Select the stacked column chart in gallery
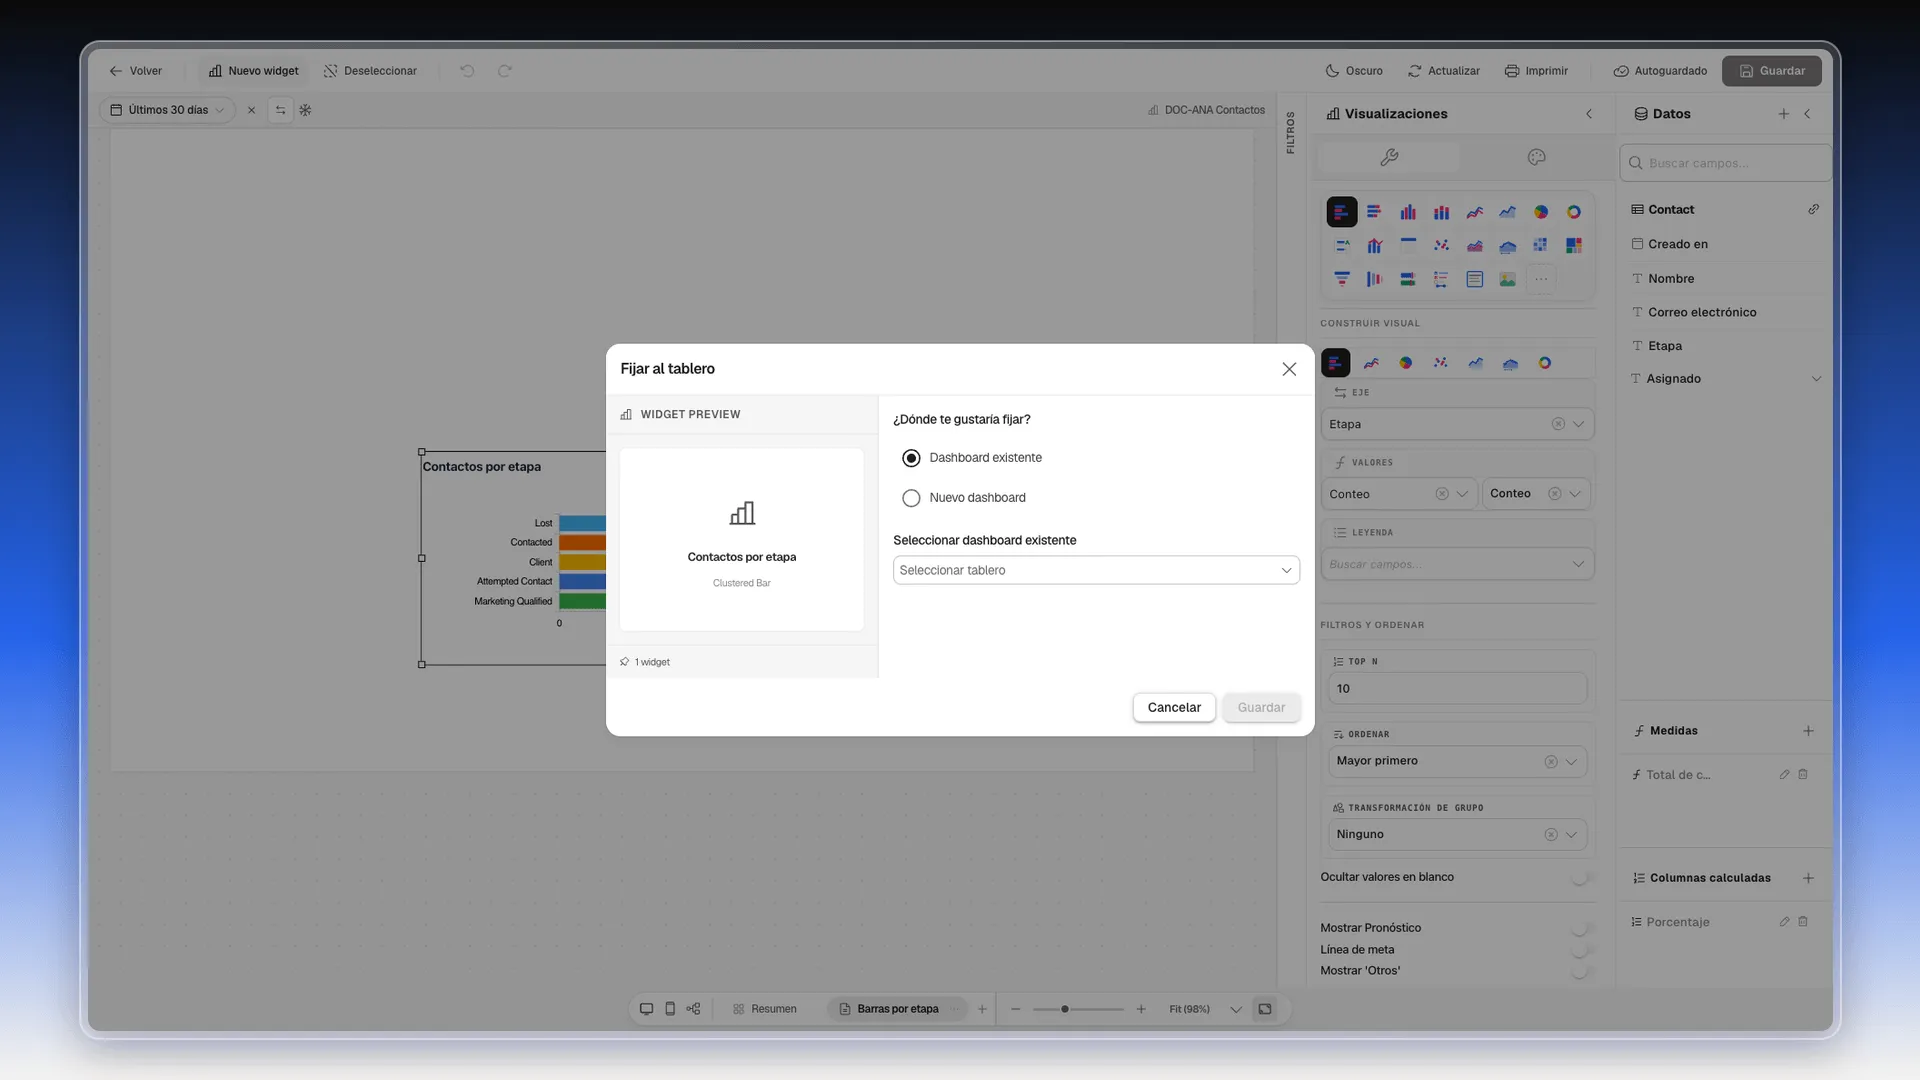Viewport: 1920px width, 1080px height. click(1441, 212)
